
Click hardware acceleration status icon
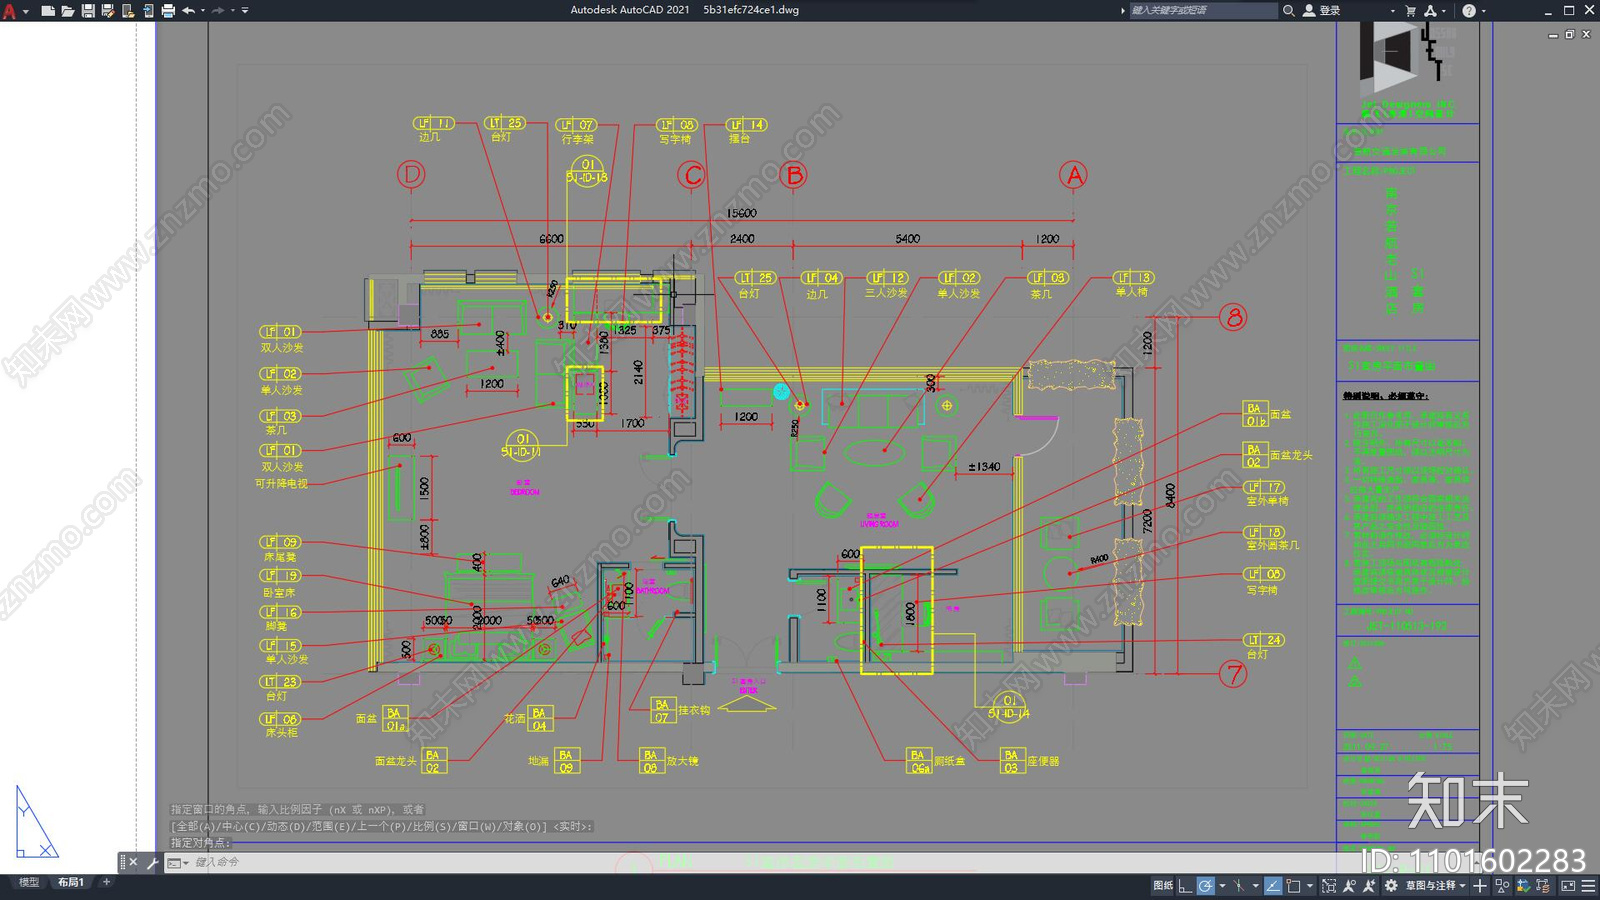[1524, 886]
